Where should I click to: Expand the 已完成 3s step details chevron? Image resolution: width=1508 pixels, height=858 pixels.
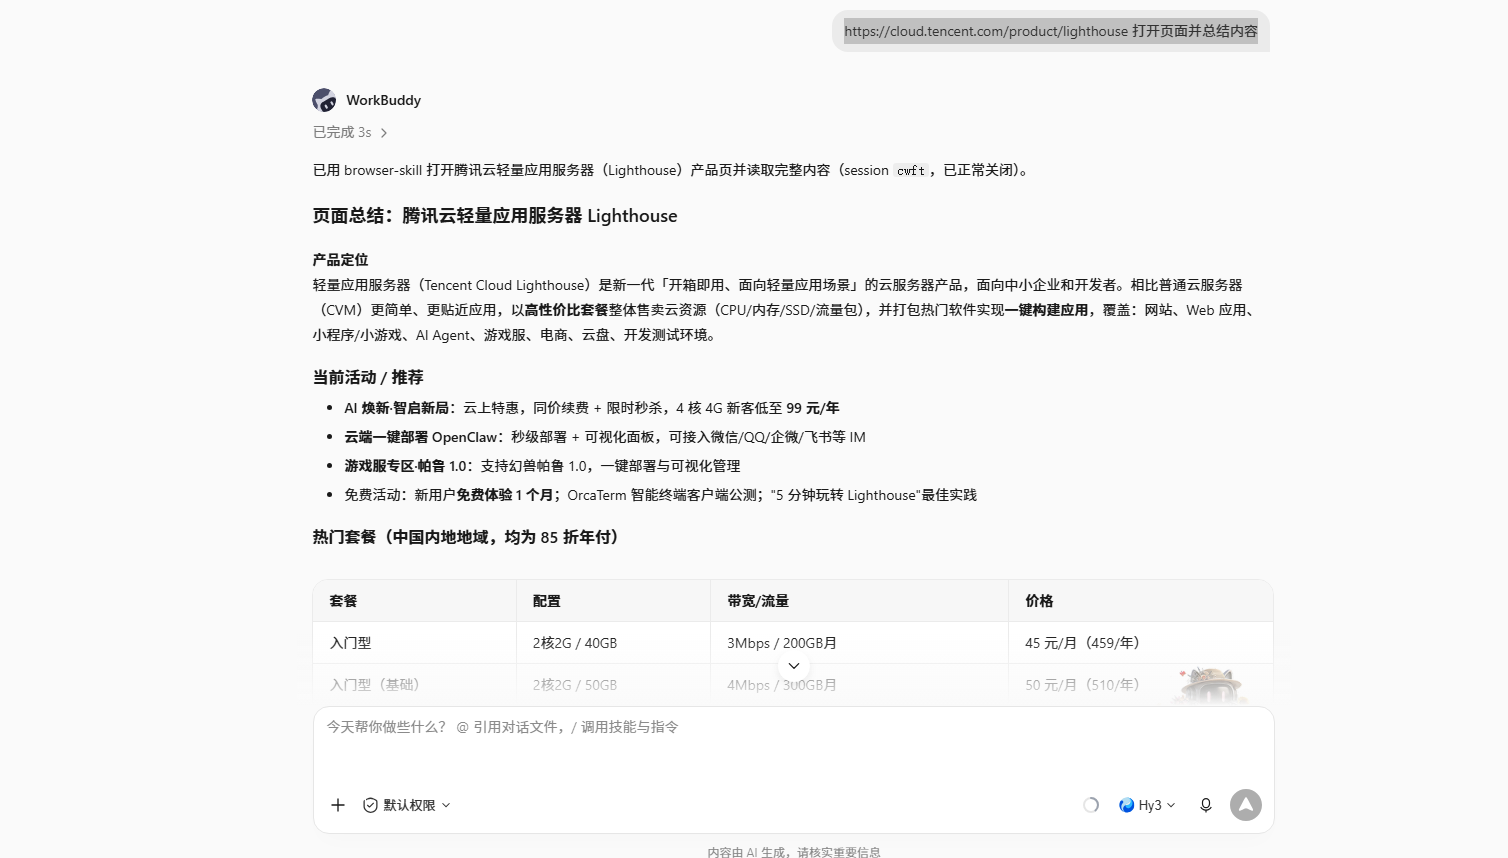pyautogui.click(x=384, y=133)
